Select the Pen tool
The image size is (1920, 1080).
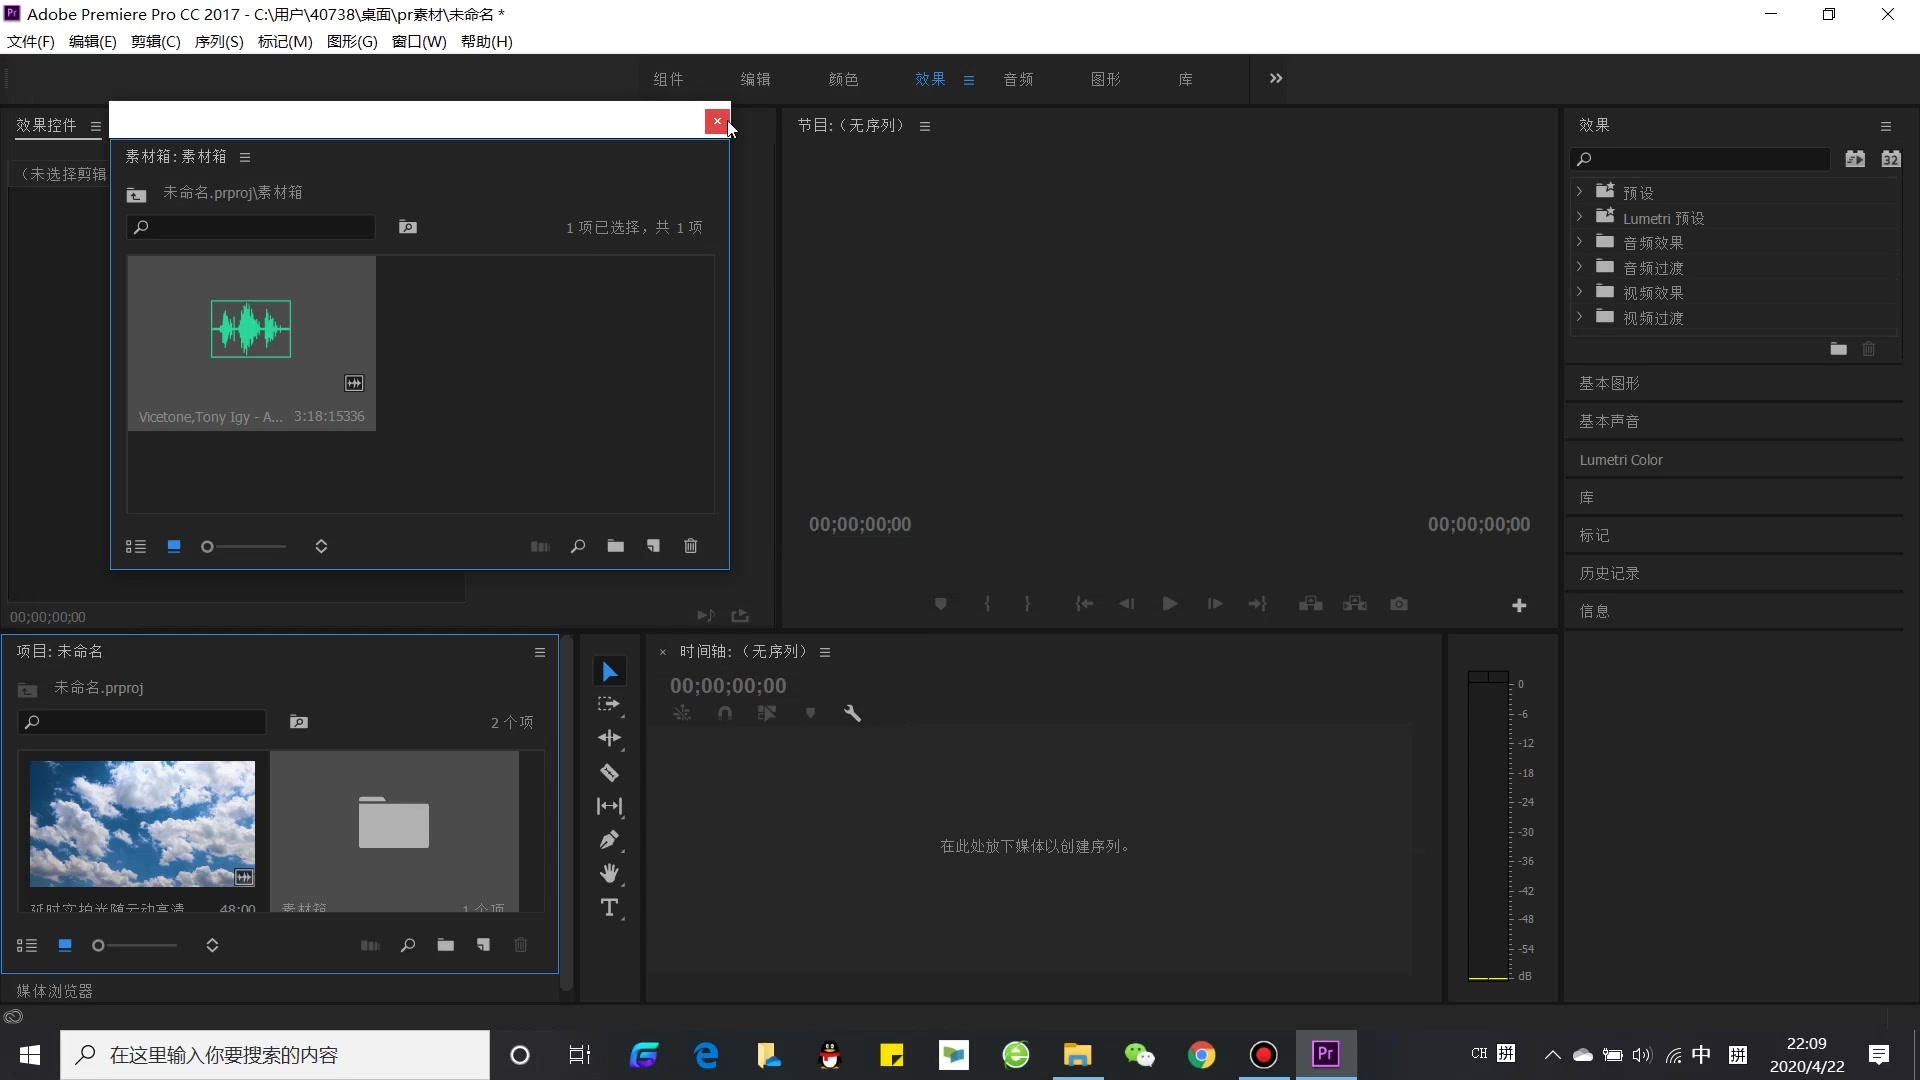pos(609,840)
